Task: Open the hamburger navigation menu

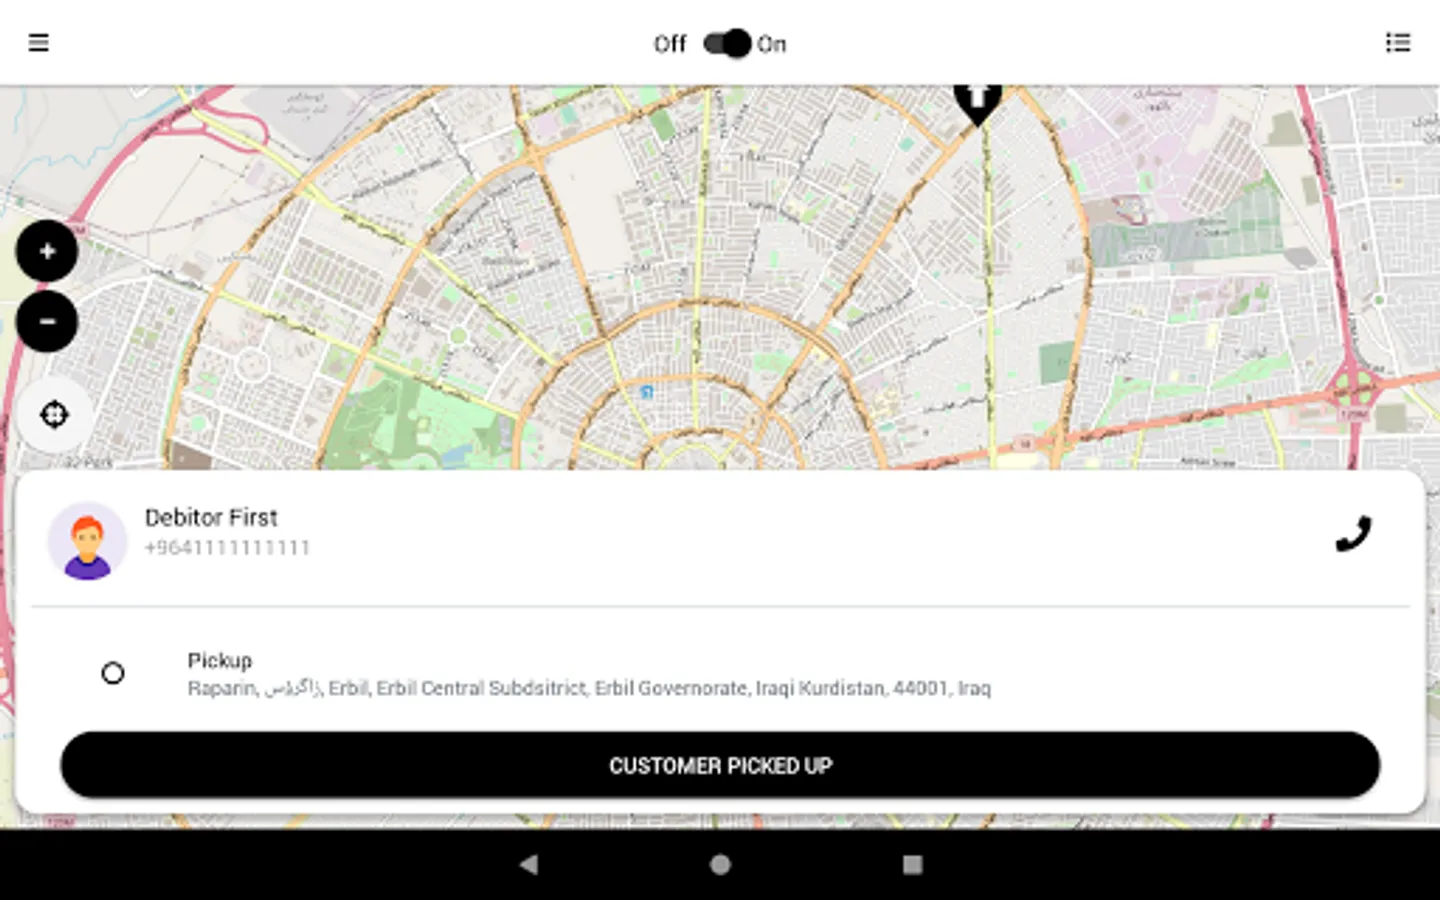Action: [x=38, y=43]
